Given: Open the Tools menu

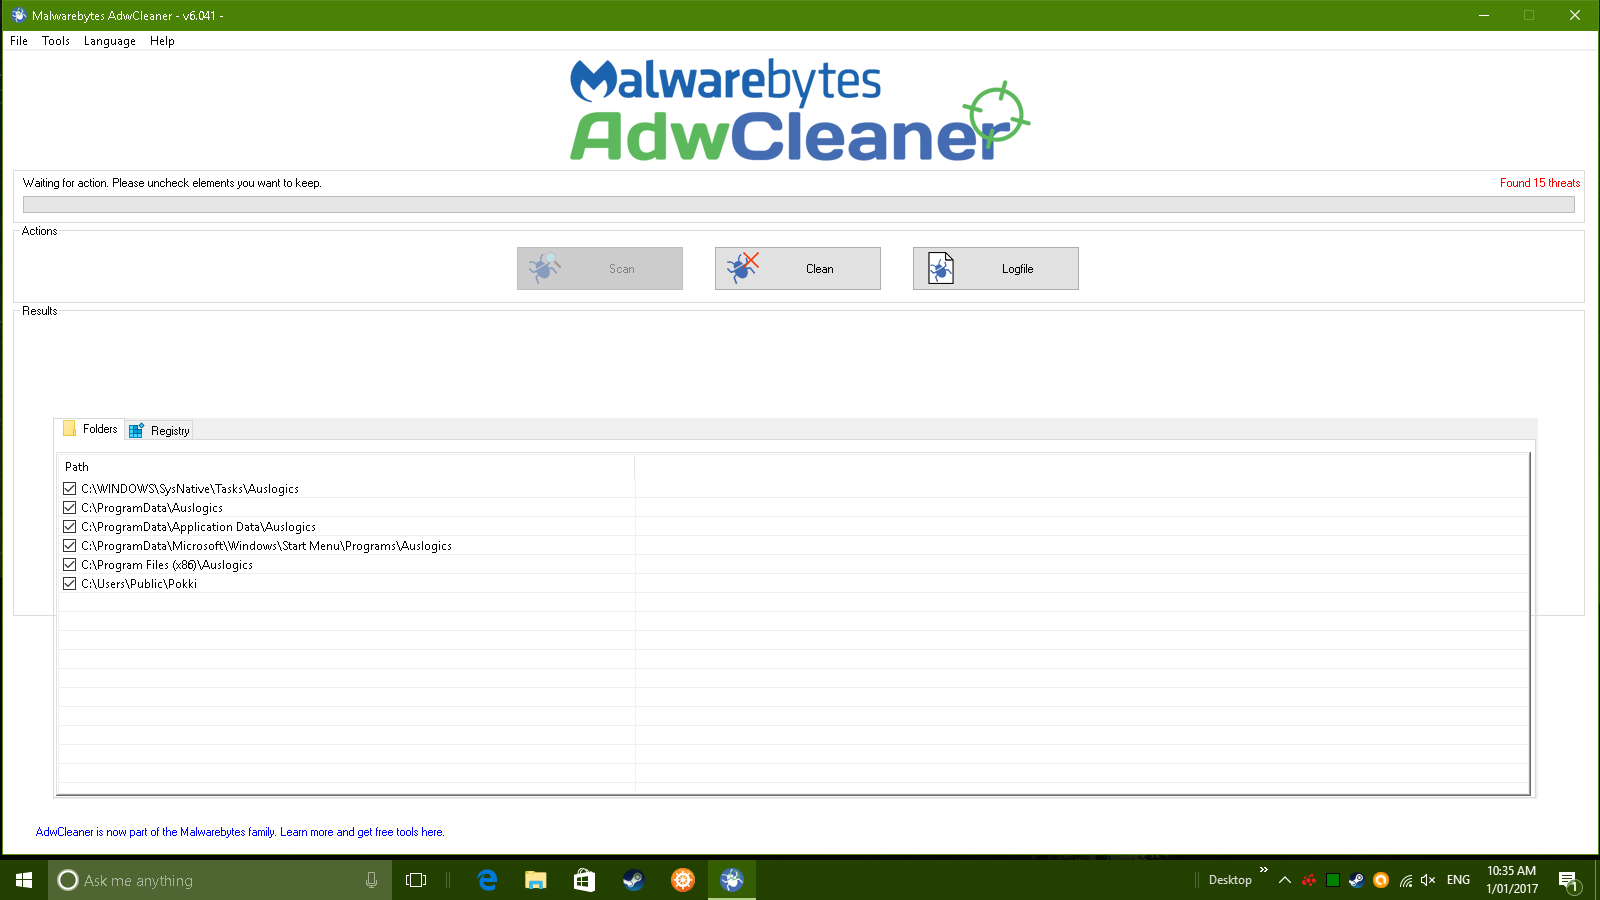Looking at the screenshot, I should [x=56, y=41].
